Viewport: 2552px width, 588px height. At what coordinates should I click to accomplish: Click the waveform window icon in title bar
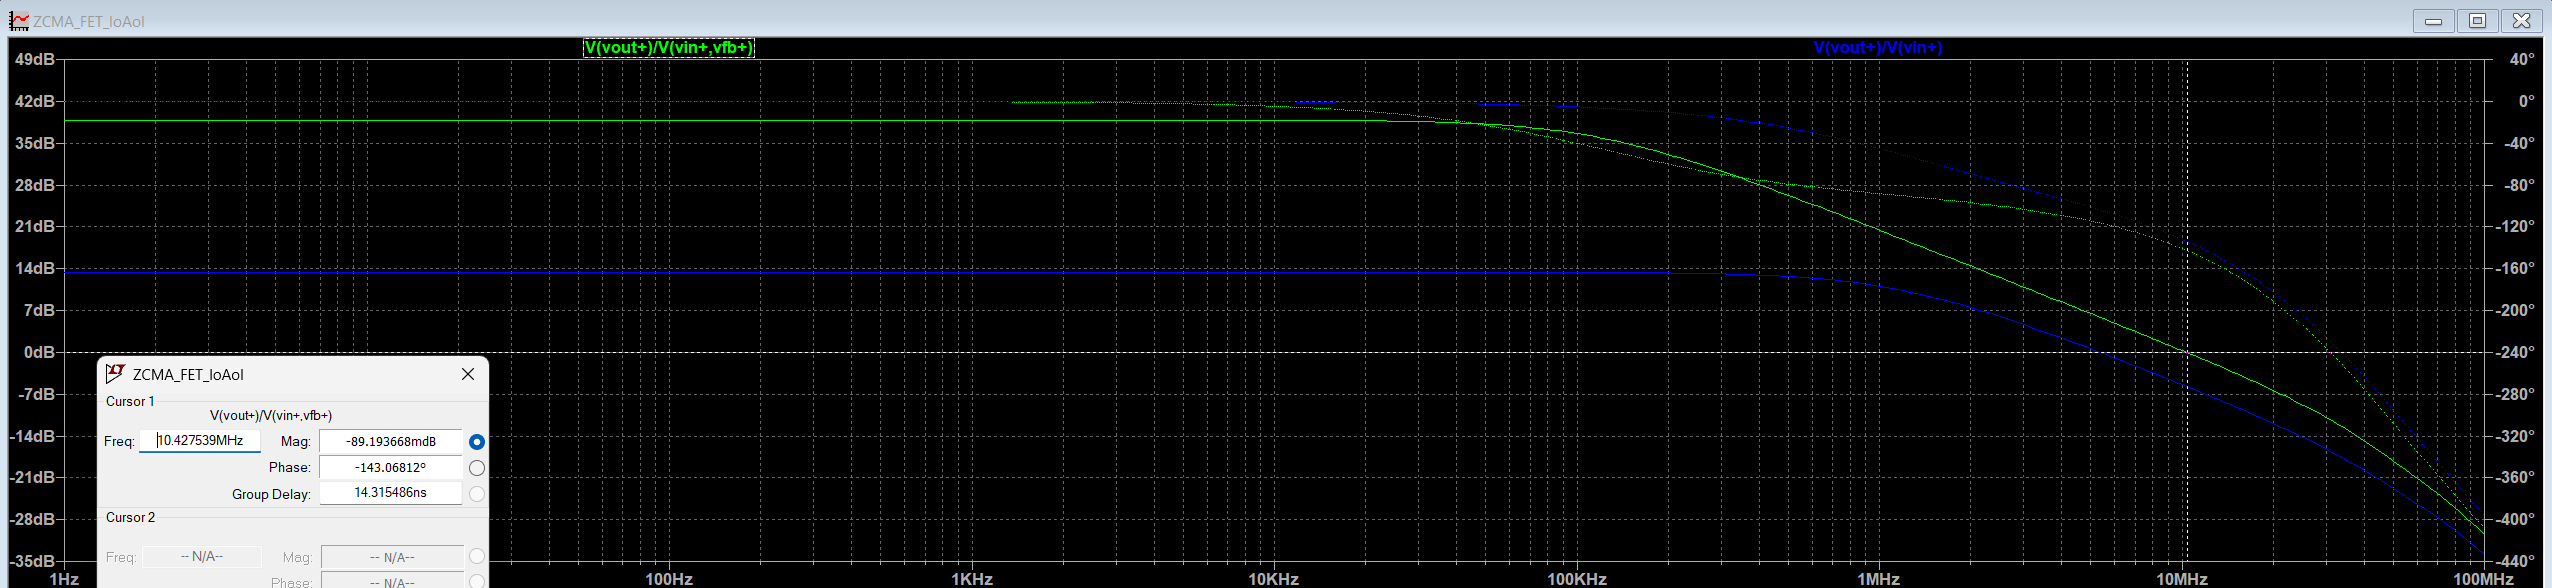pos(19,21)
